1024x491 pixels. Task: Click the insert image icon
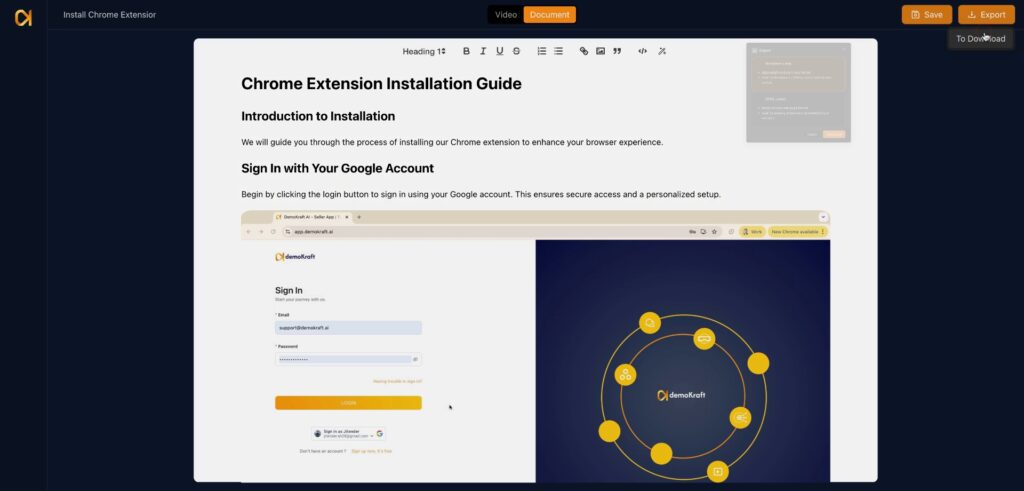(600, 51)
